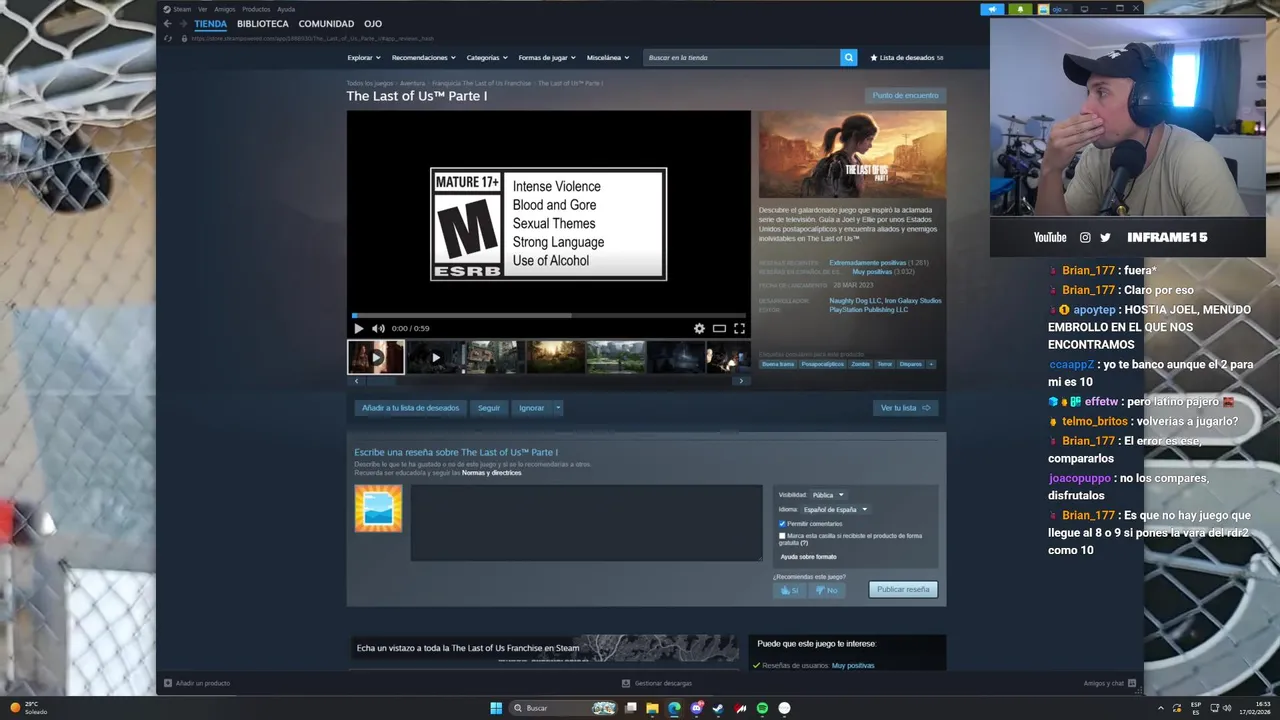Open Steam notifications bell
This screenshot has width=1280, height=720.
(1020, 9)
